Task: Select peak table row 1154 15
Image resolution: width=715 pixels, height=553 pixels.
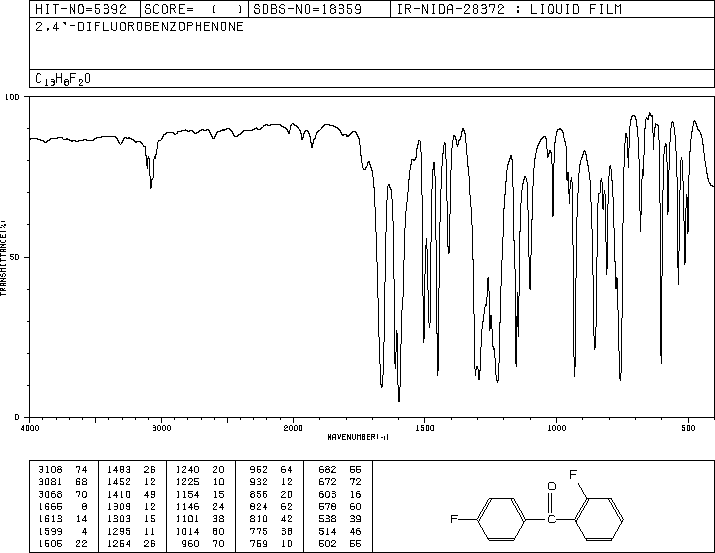Action: [x=200, y=495]
